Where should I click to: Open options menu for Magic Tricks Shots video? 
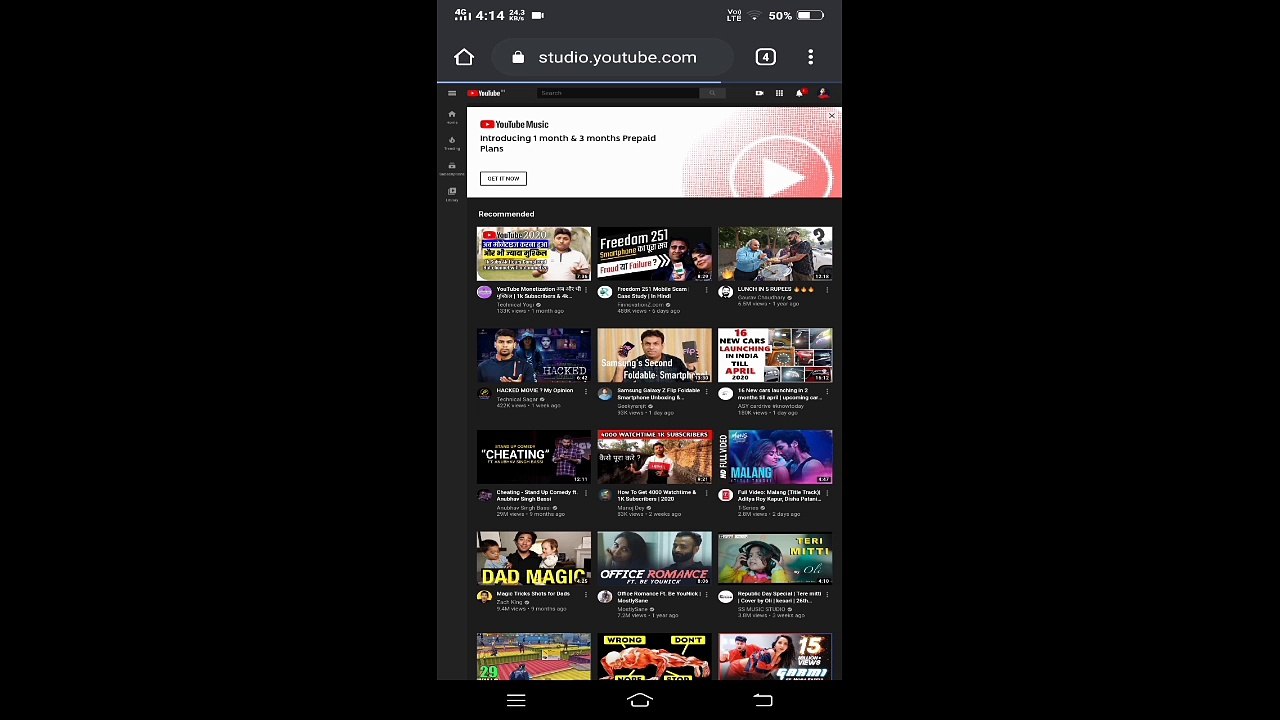click(586, 594)
